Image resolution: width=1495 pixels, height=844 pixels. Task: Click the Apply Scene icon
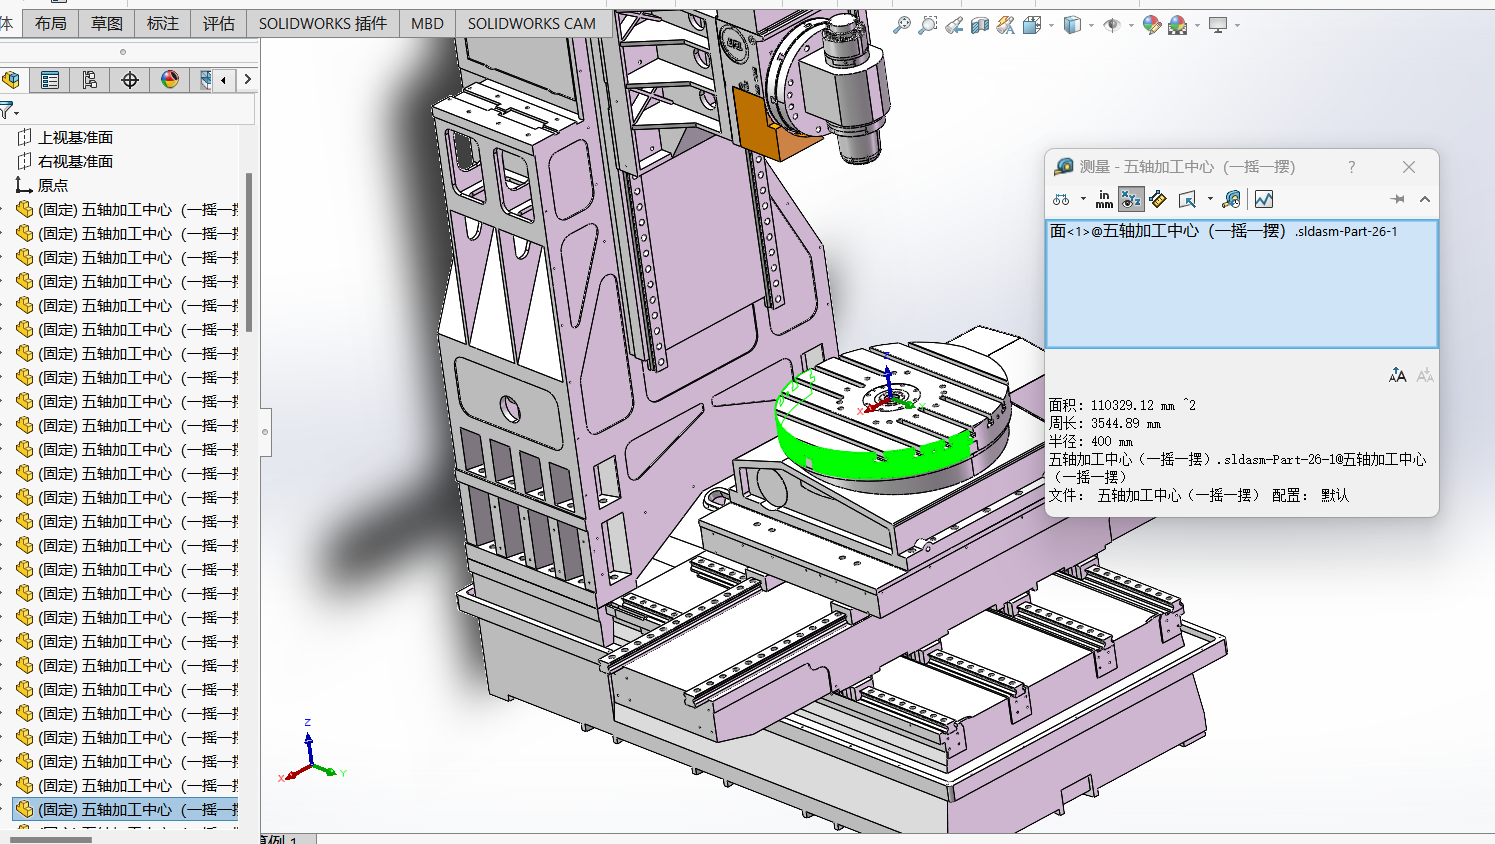1178,25
